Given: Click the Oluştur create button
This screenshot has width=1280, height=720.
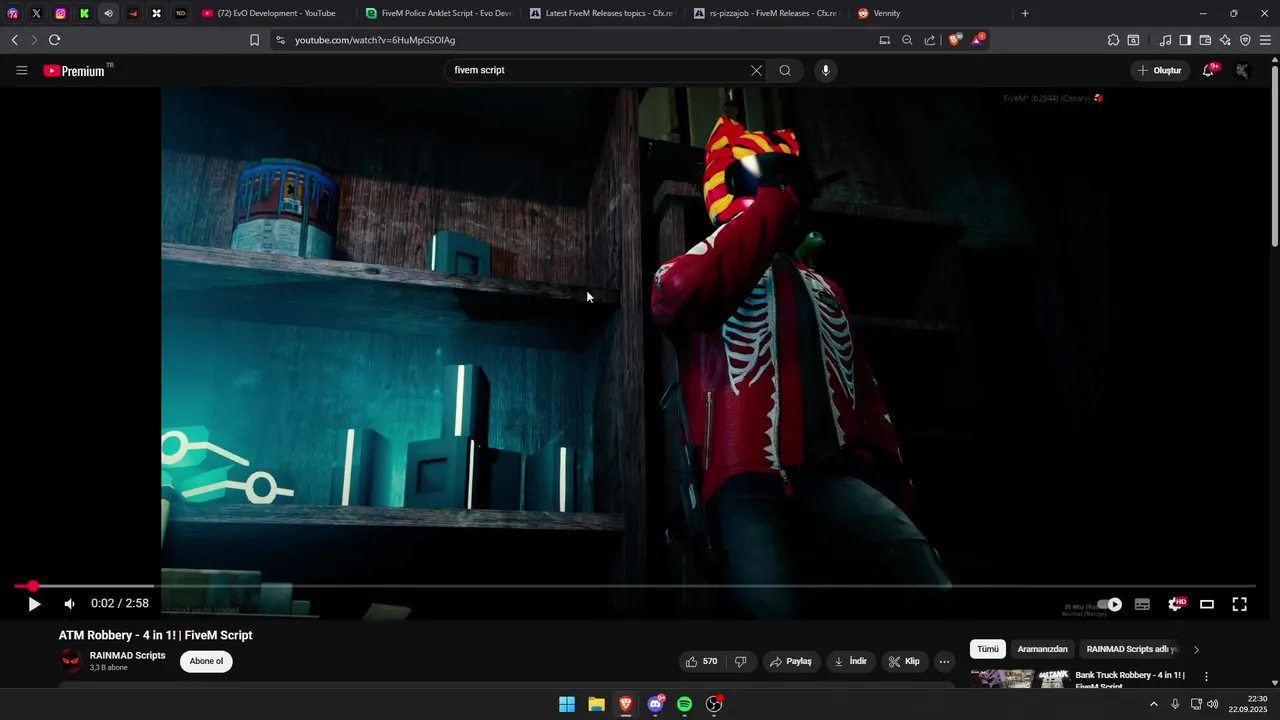Looking at the screenshot, I should click(1160, 70).
